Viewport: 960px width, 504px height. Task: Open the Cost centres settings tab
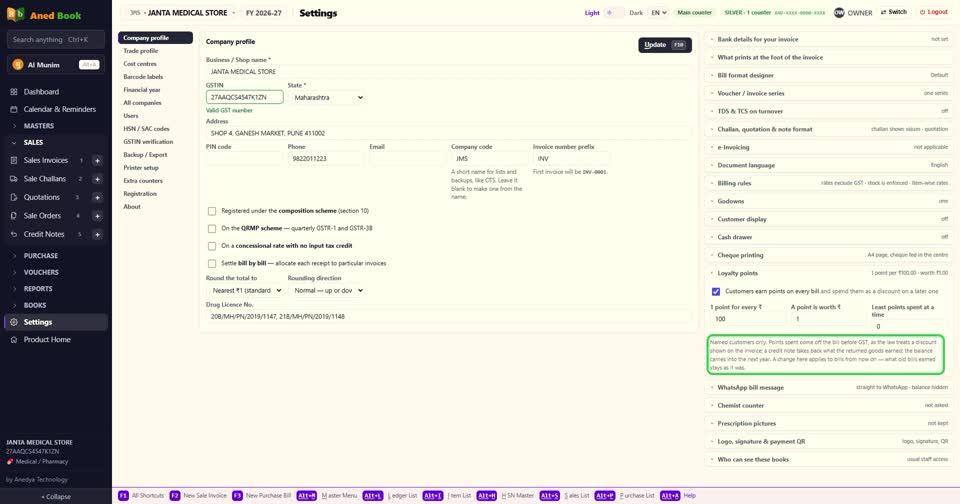(x=155, y=64)
